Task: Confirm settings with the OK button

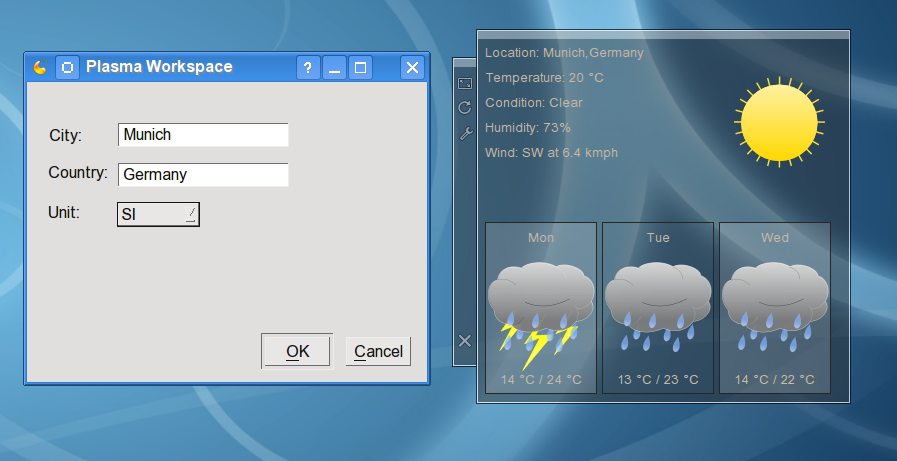Action: [x=297, y=351]
